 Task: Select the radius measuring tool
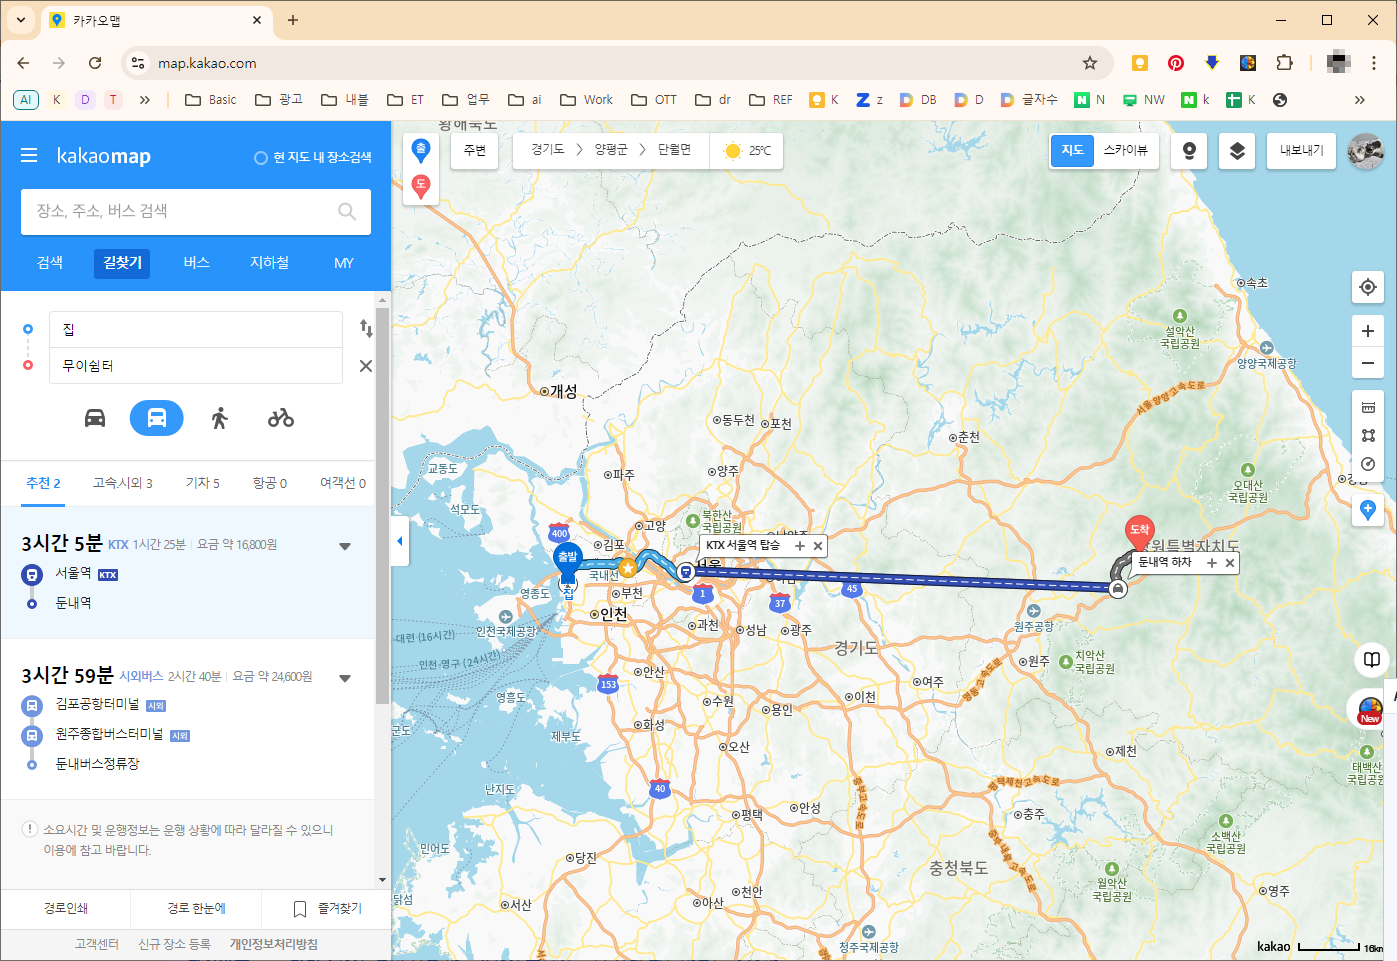[1368, 464]
